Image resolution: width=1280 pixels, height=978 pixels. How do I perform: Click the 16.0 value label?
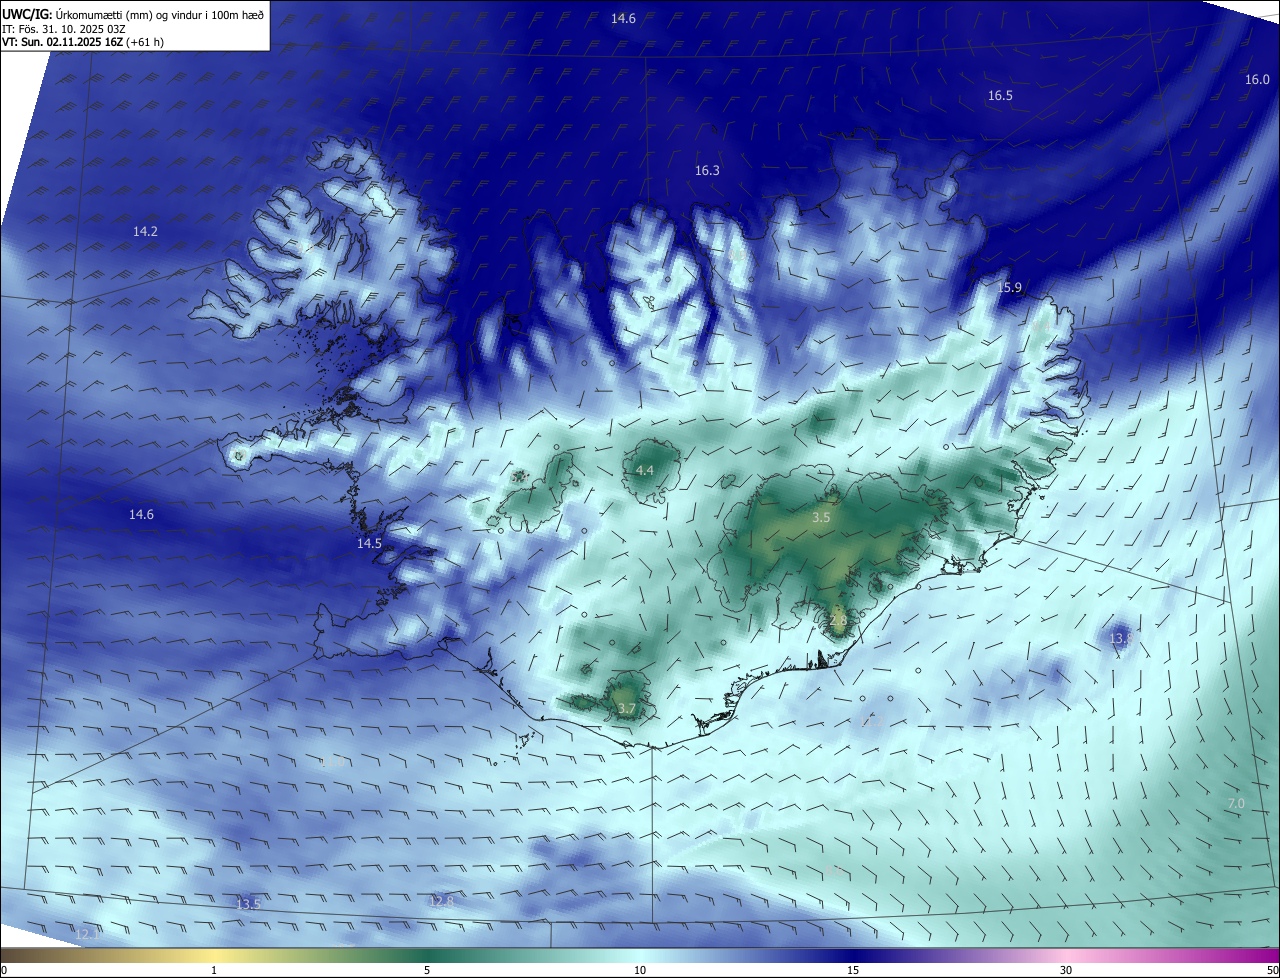1257,80
